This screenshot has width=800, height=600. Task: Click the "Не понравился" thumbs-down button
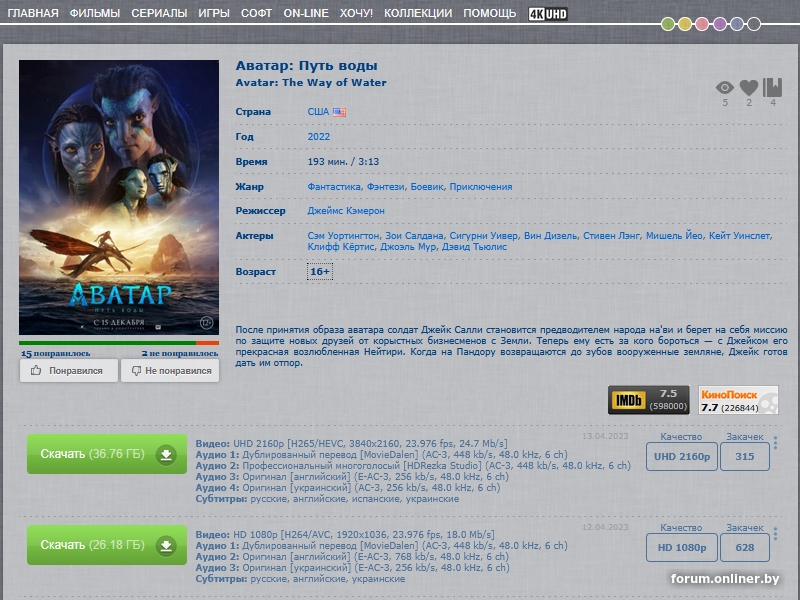170,370
